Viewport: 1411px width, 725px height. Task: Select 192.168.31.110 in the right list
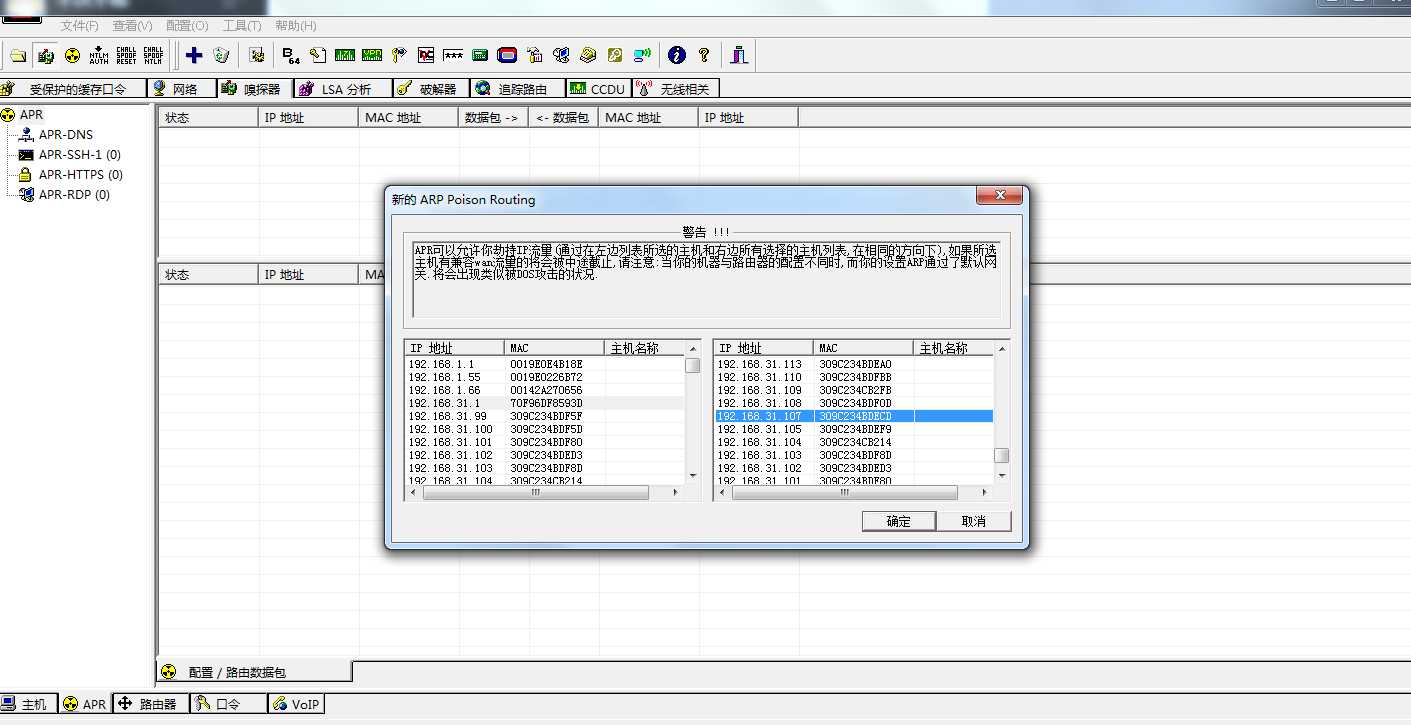(x=854, y=377)
